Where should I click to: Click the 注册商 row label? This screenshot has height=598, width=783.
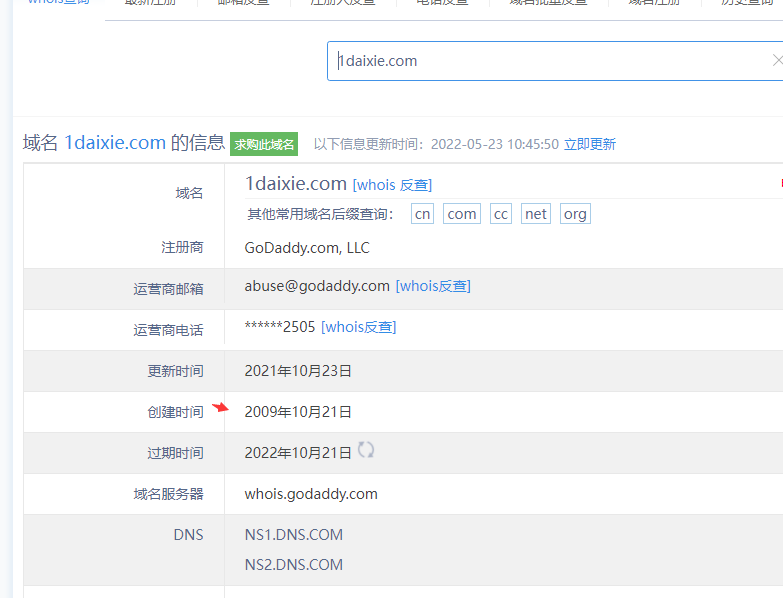(x=182, y=248)
